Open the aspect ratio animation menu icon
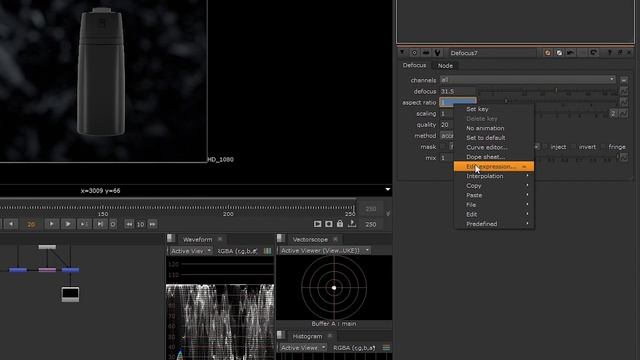This screenshot has height=360, width=640. (624, 102)
